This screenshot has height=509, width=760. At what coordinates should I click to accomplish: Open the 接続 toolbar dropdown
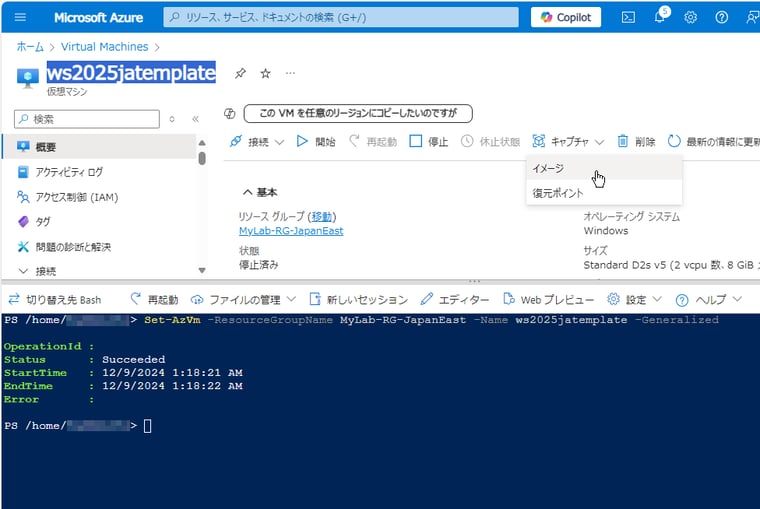coord(256,142)
